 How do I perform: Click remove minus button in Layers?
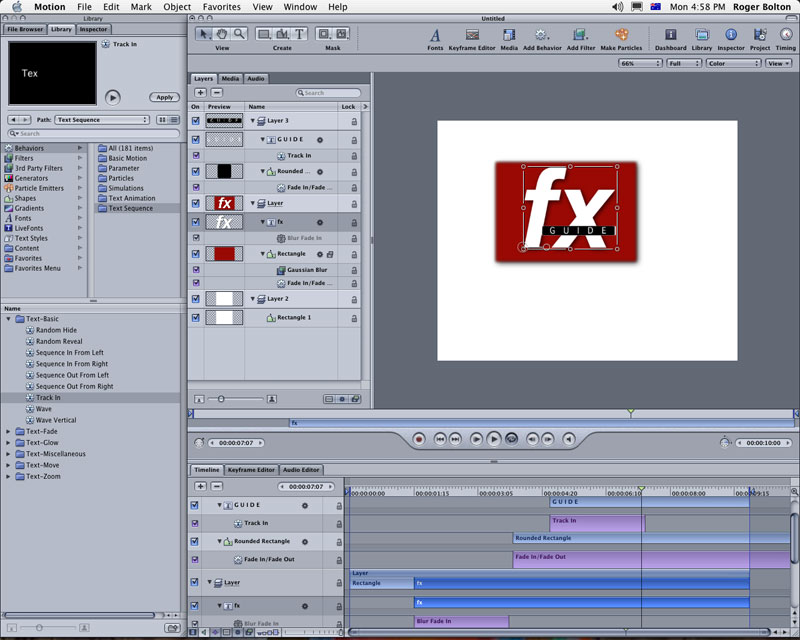[217, 93]
